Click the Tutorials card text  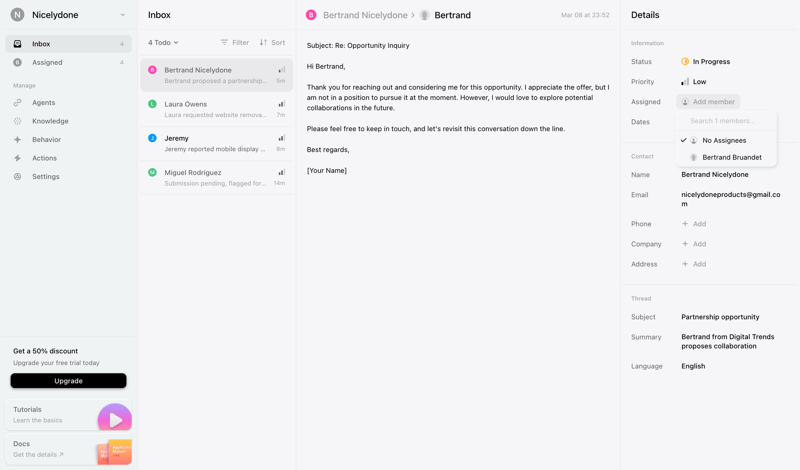tap(38, 414)
